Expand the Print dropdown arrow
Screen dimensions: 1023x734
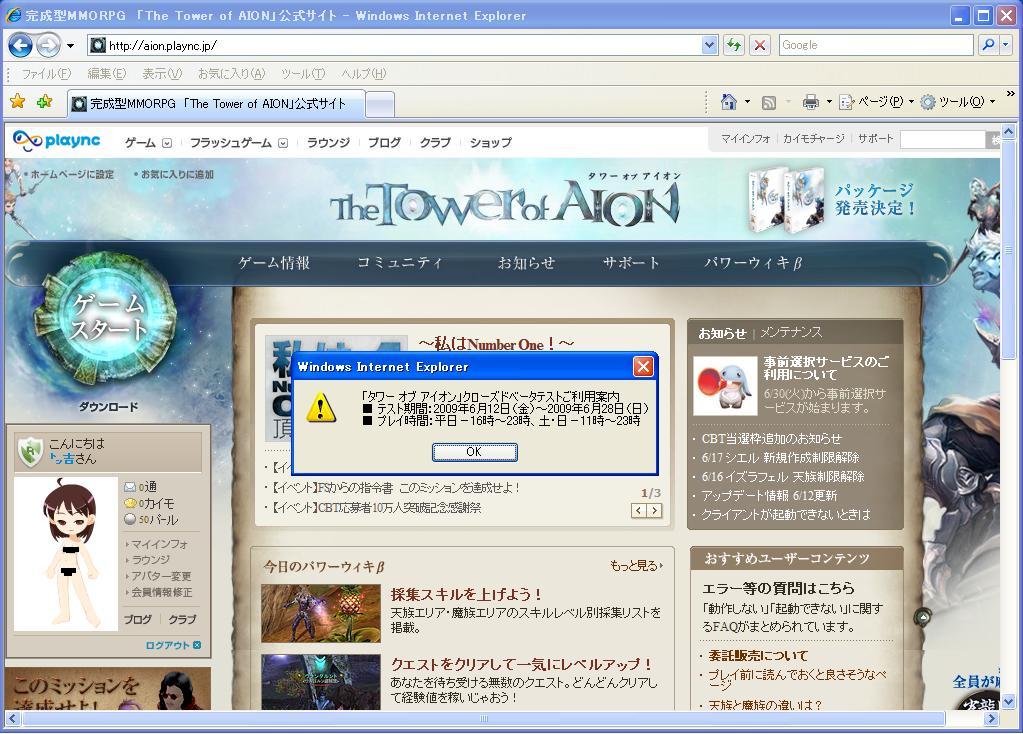829,102
